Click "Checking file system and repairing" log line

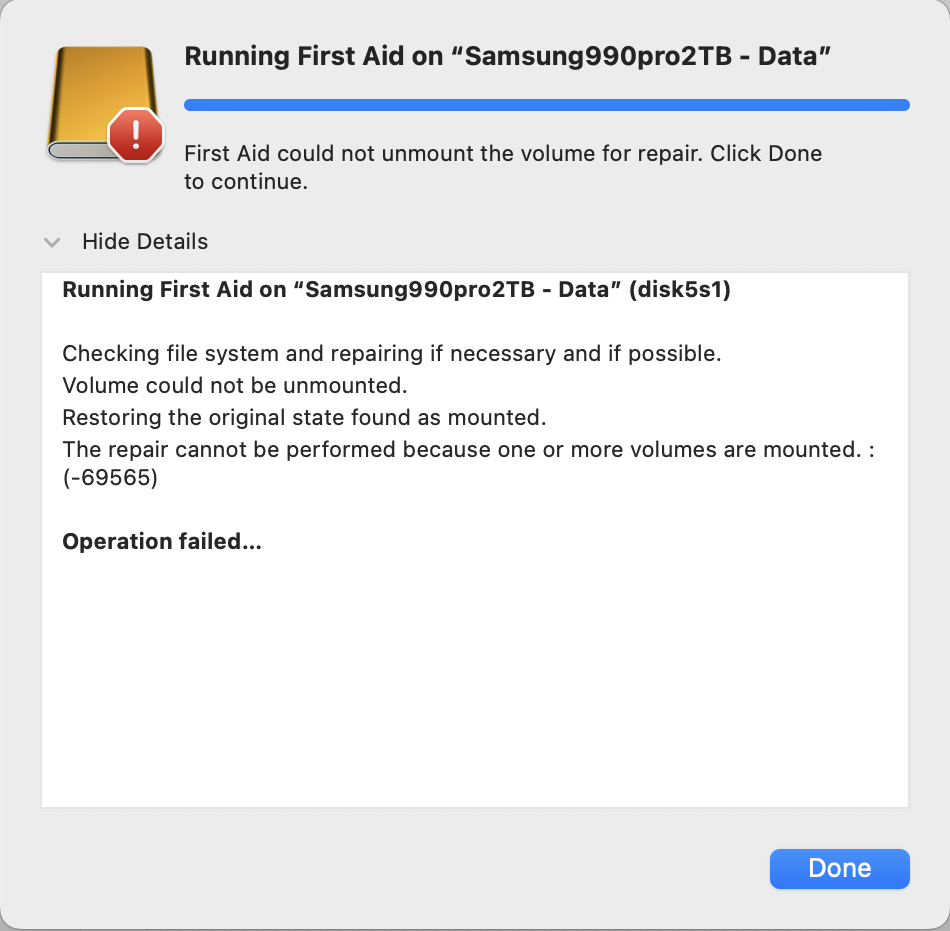click(x=391, y=354)
